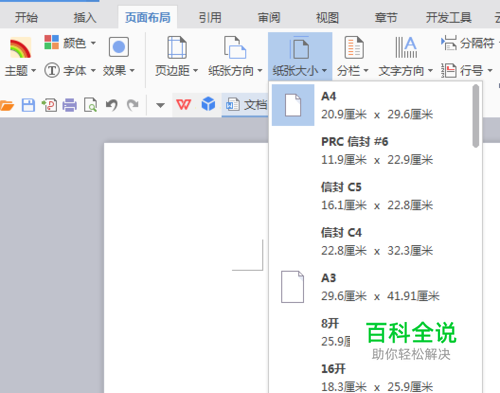This screenshot has width=500, height=393.
Task: Switch to the 审阅 tab
Action: (269, 17)
